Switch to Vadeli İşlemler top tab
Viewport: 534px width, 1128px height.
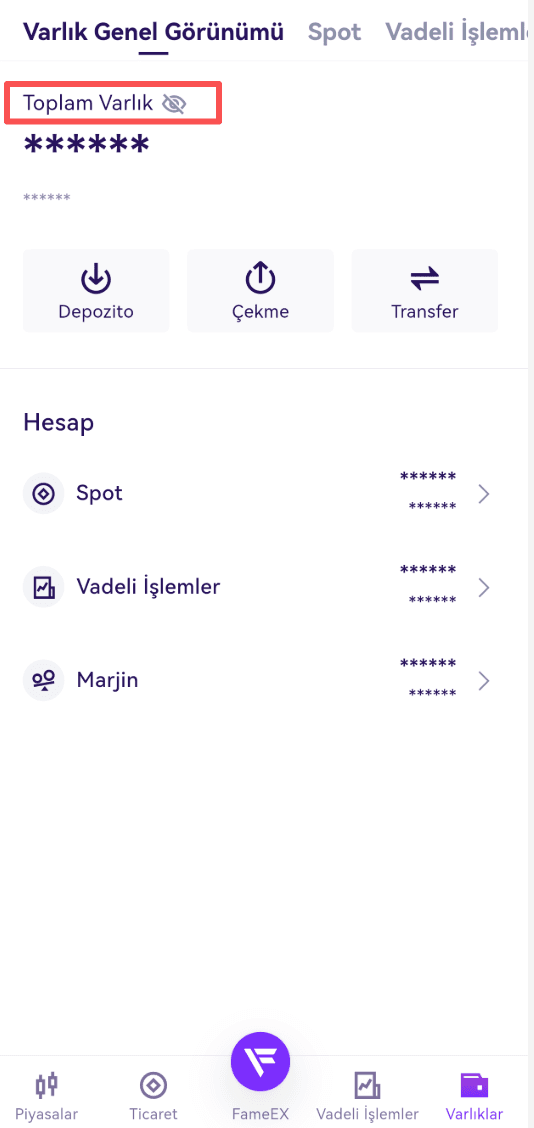[x=459, y=32]
